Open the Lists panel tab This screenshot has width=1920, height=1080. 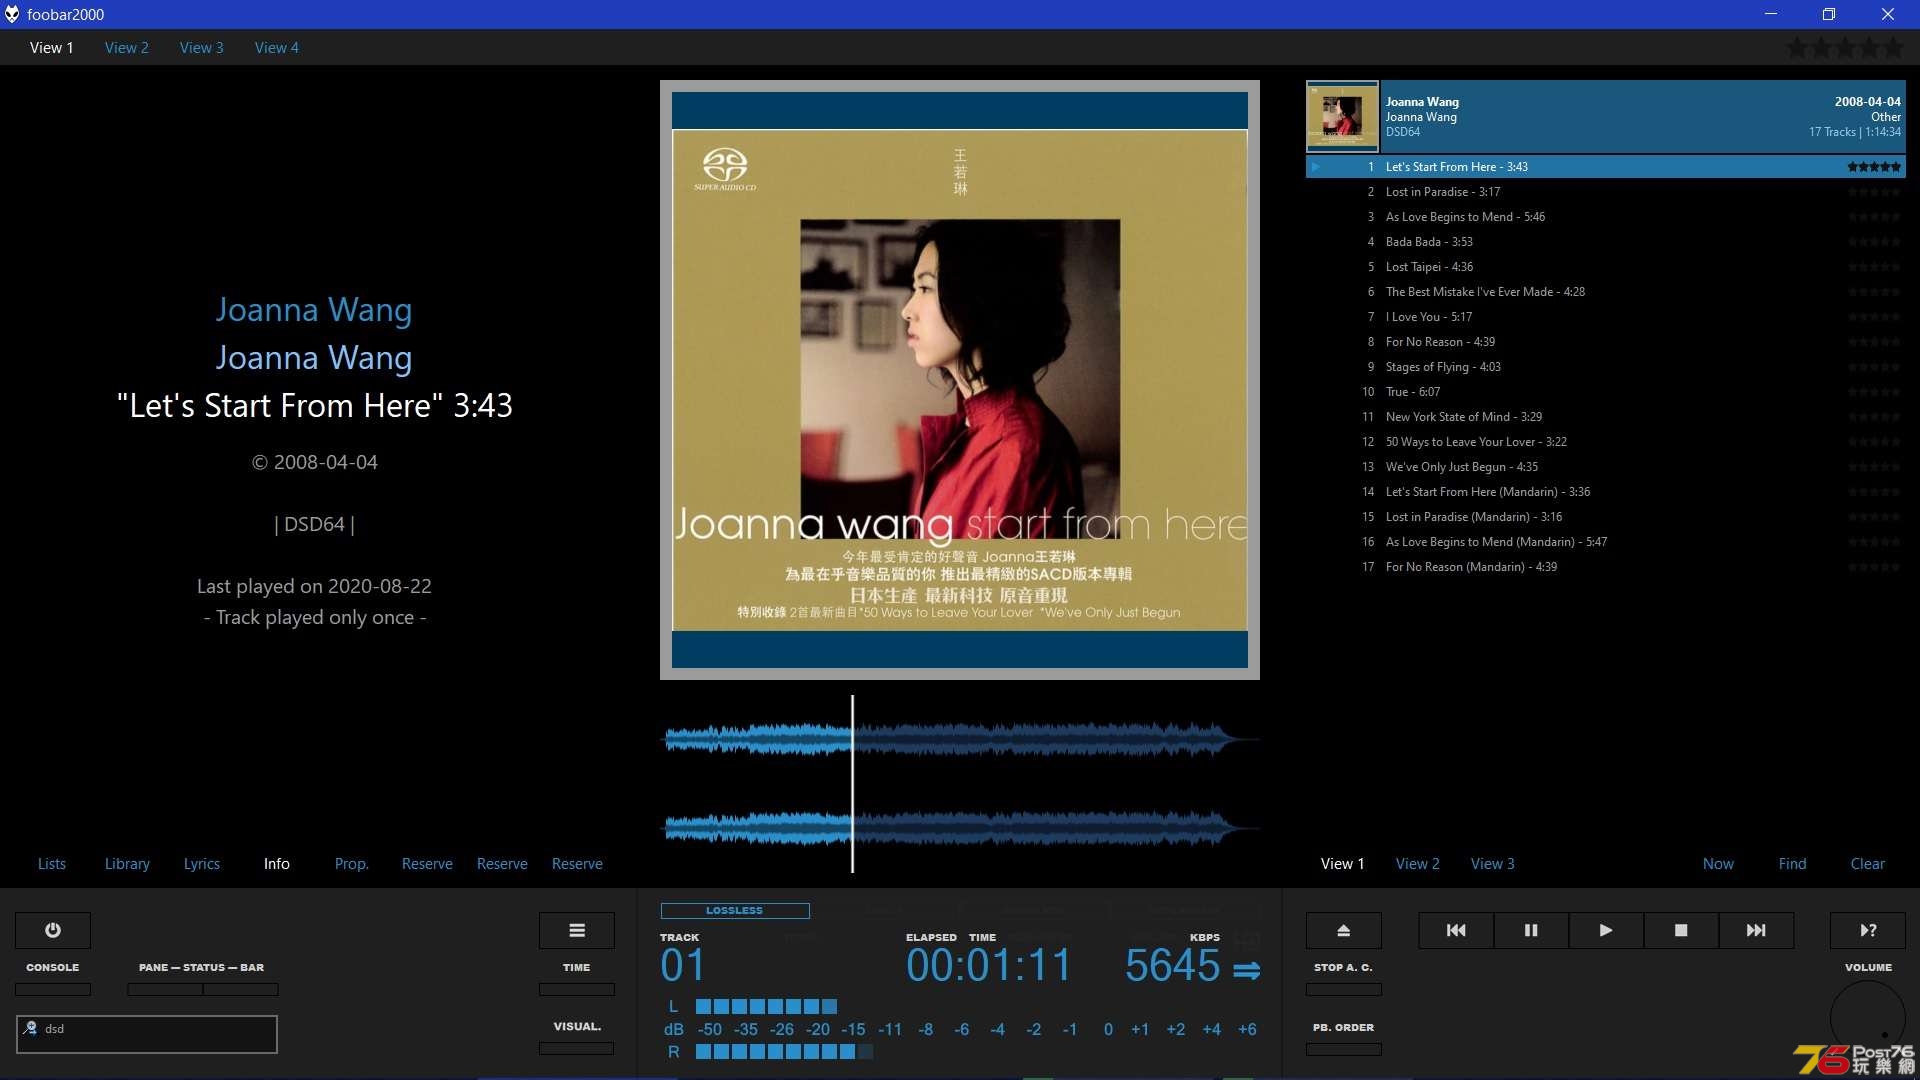pos(52,863)
